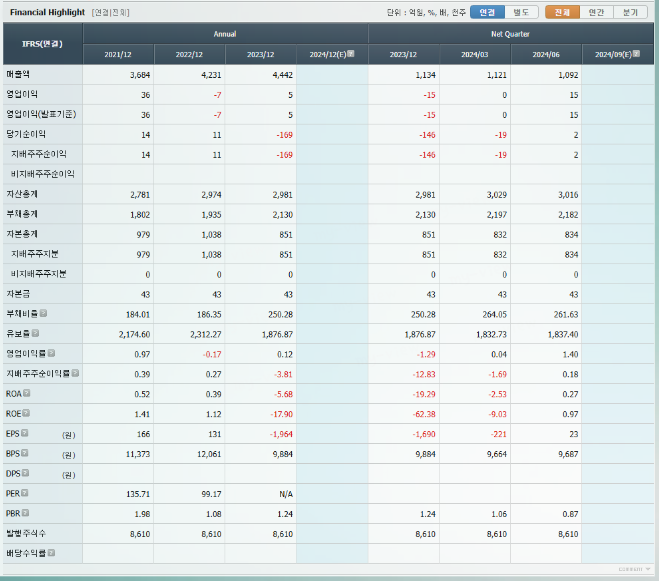The image size is (659, 581).
Task: Open help icon next to 배당수익률
Action: tap(51, 553)
